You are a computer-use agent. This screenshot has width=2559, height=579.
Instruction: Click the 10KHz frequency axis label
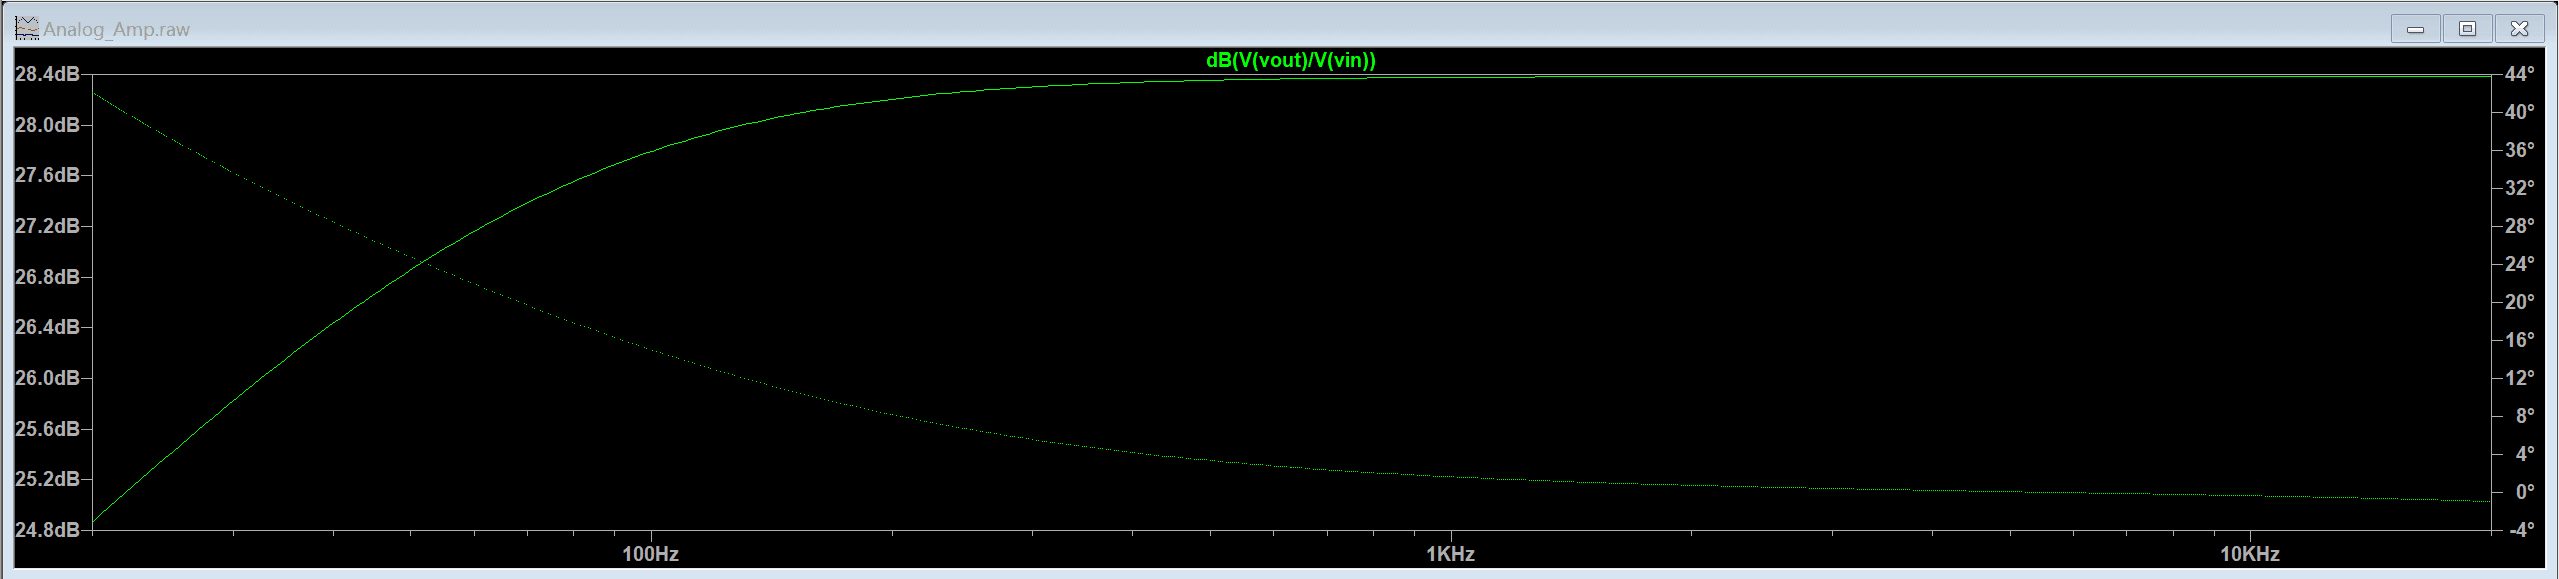coord(2250,554)
